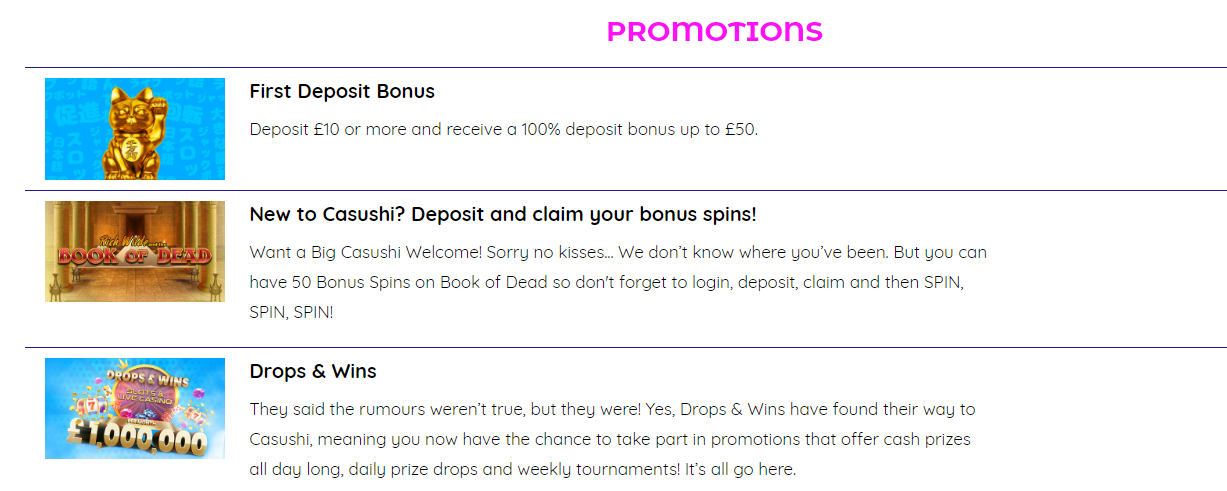Click the final 'SPIN, SPIN!' line
This screenshot has width=1227, height=491.
(291, 312)
